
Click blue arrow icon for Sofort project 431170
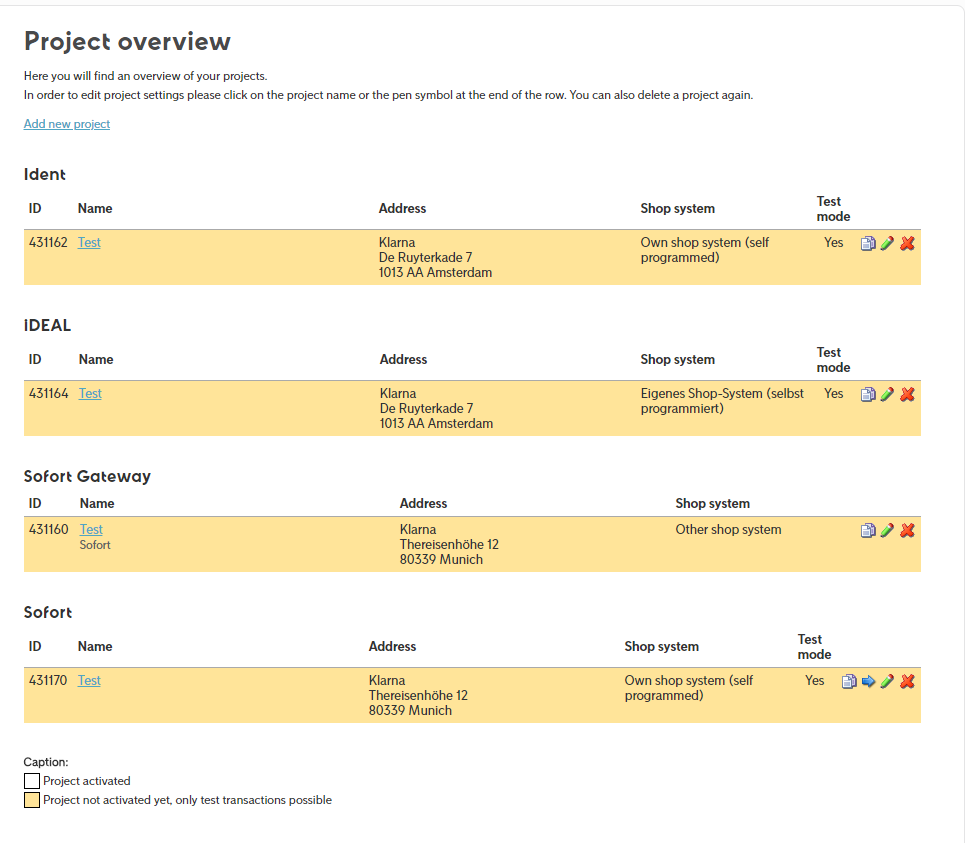click(868, 681)
